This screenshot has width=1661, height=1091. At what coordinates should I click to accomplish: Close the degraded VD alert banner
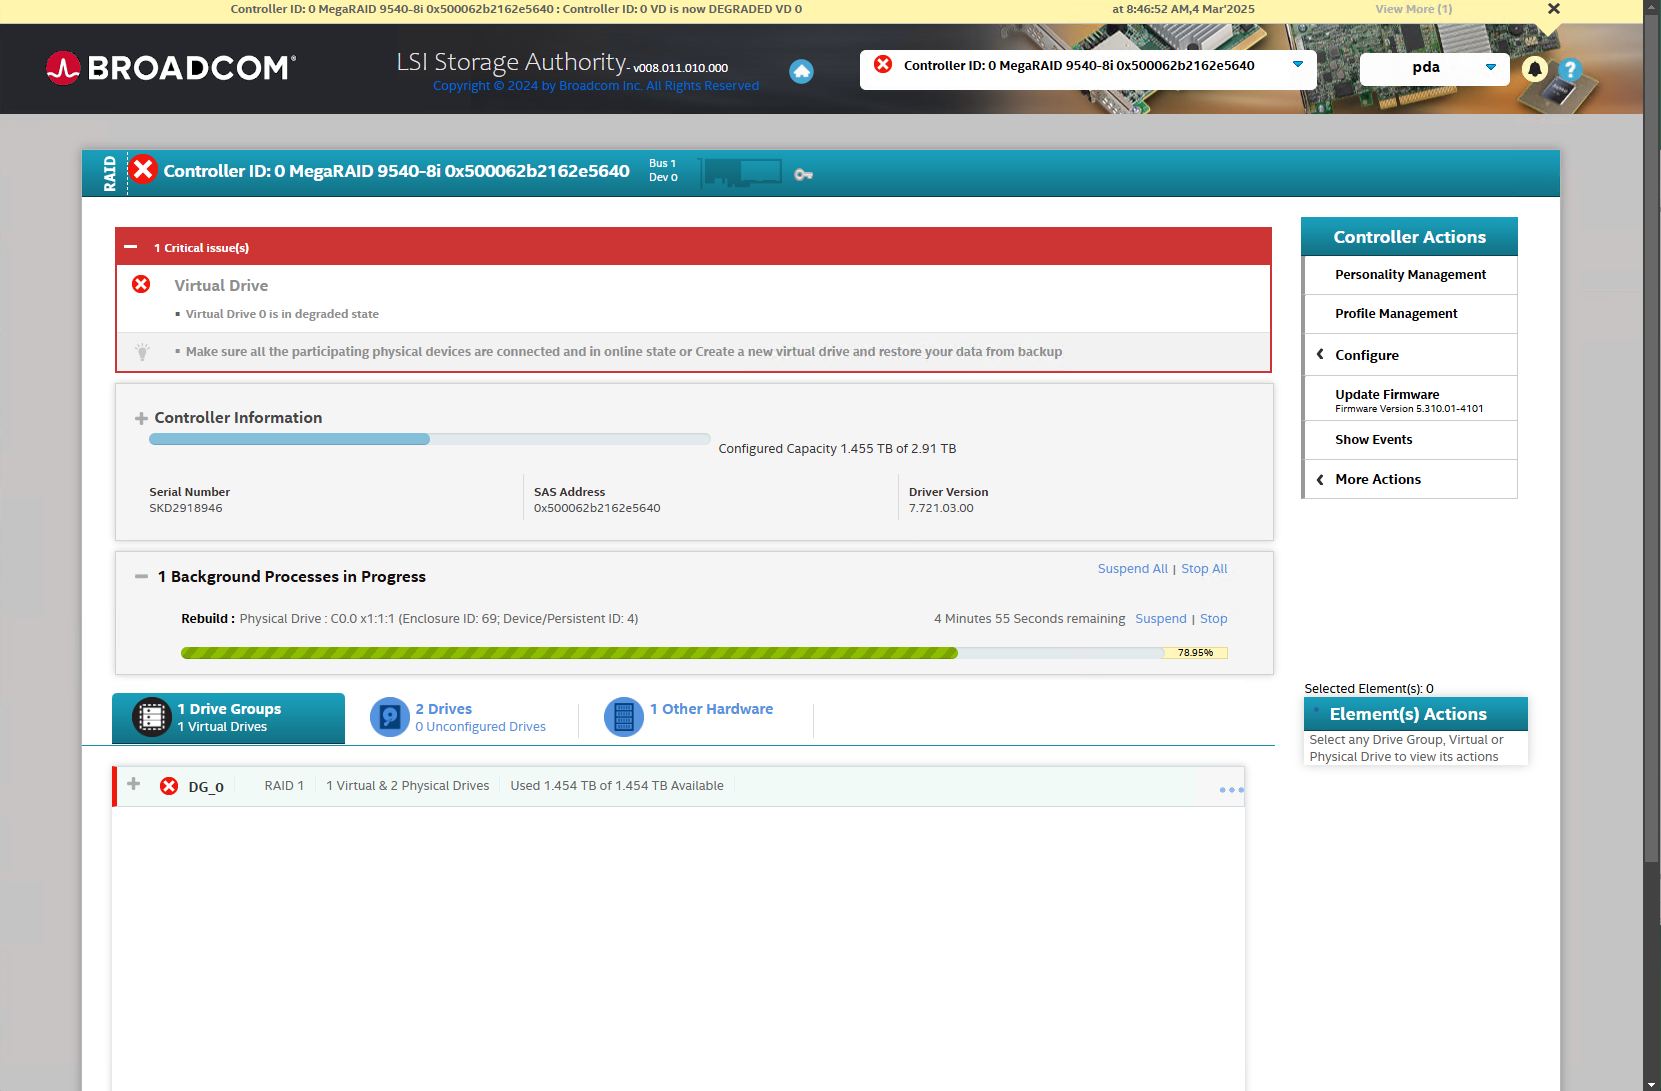pyautogui.click(x=1553, y=9)
